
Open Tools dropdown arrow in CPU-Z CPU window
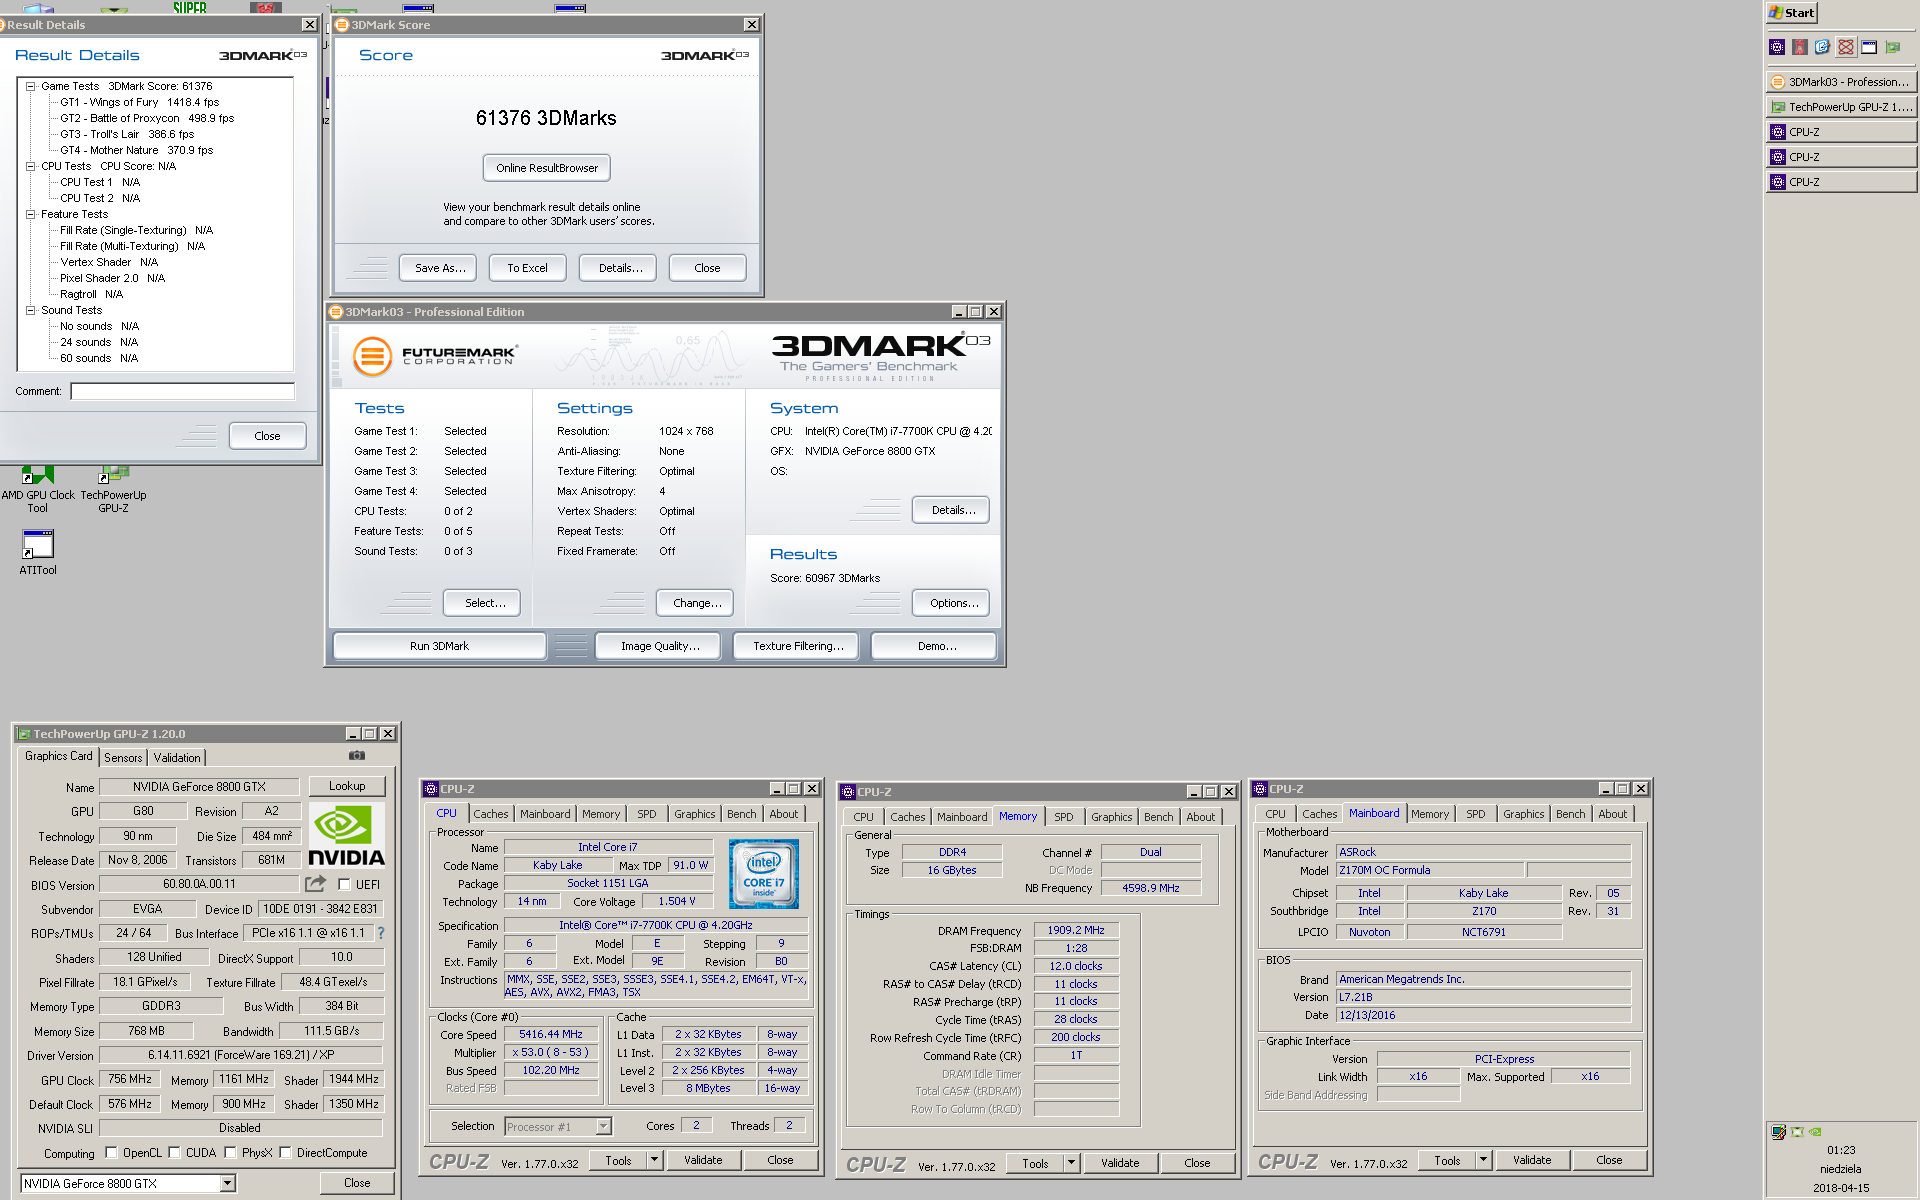[x=654, y=1160]
